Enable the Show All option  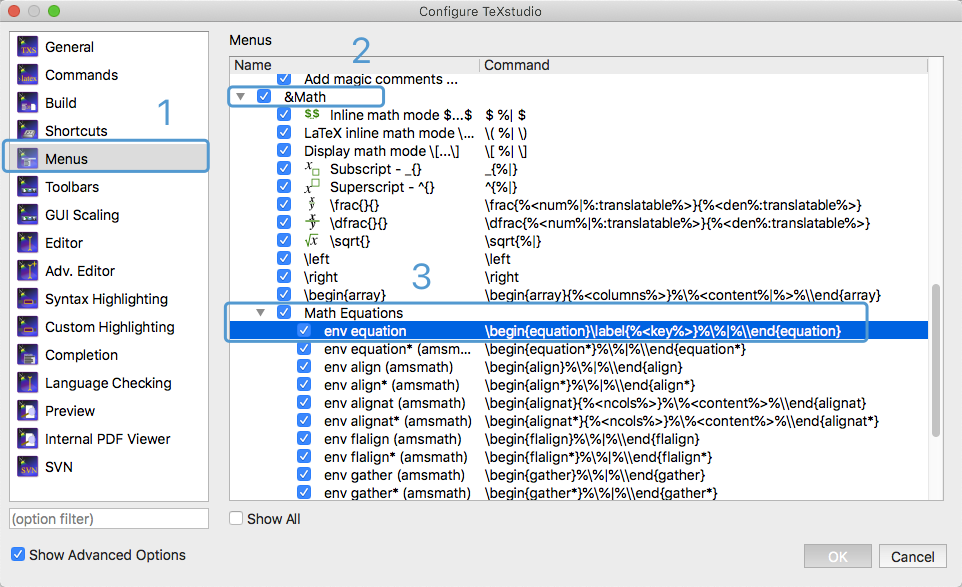[x=235, y=518]
